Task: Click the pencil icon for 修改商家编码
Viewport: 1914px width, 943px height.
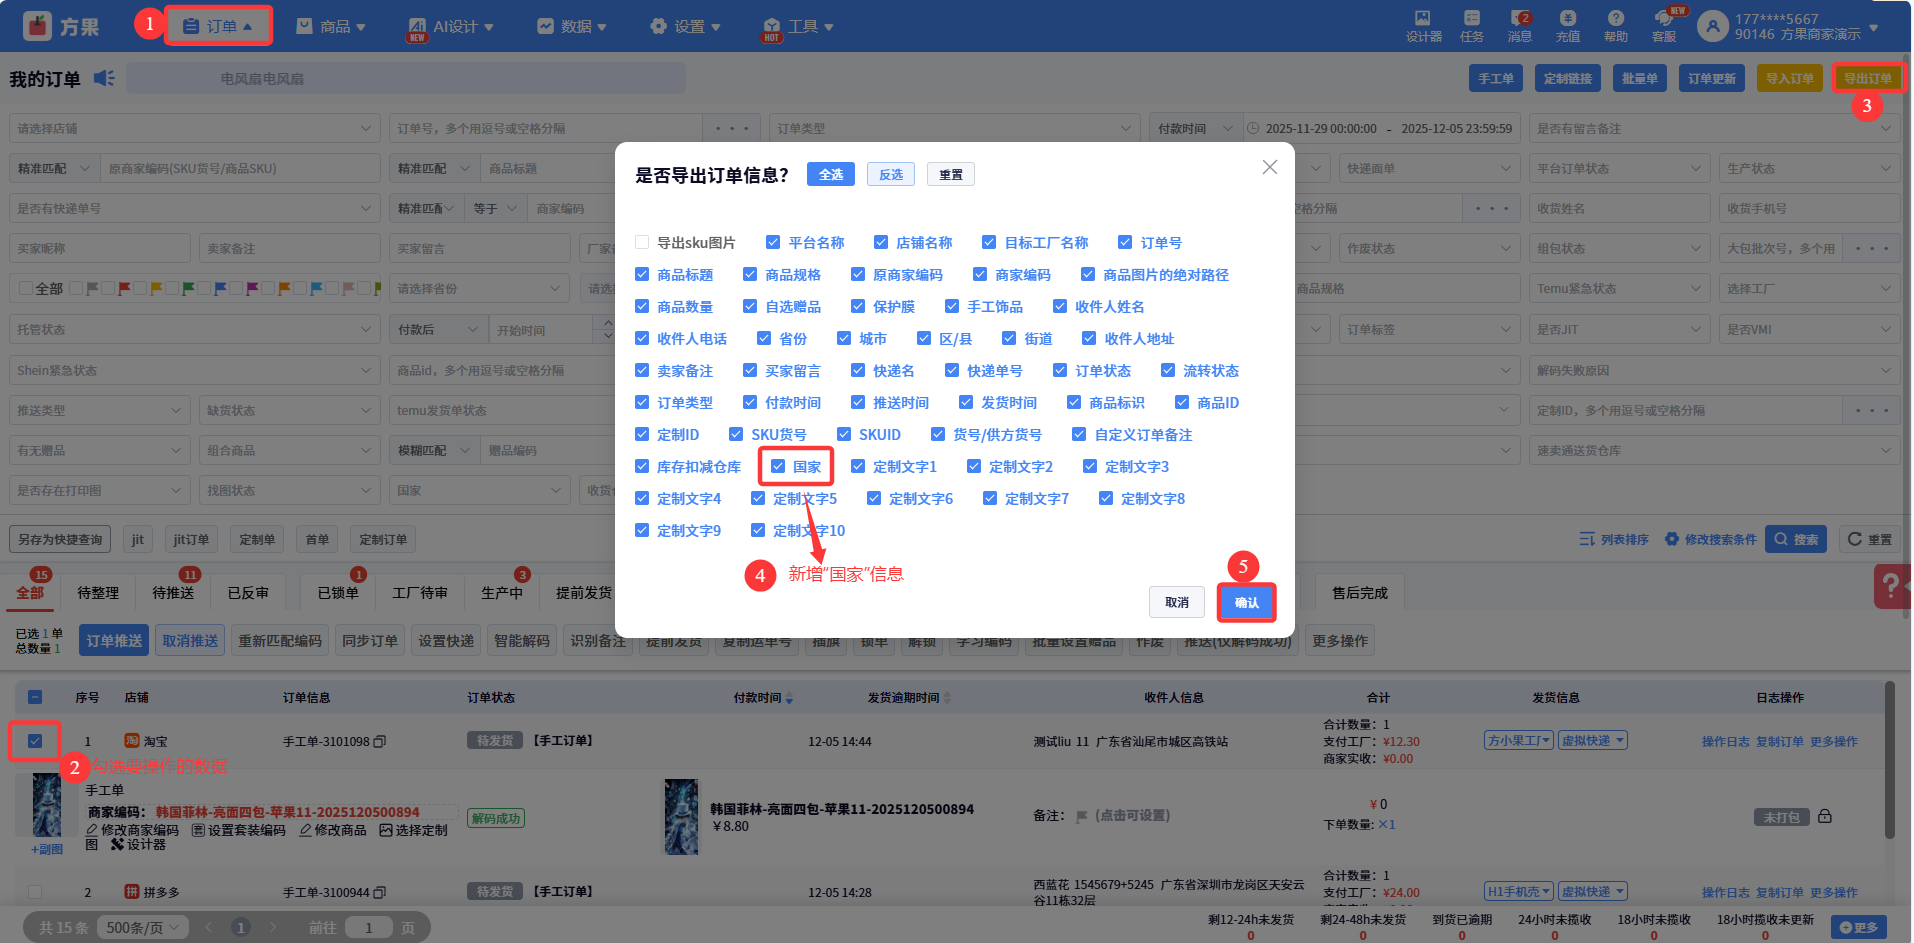Action: (x=92, y=830)
